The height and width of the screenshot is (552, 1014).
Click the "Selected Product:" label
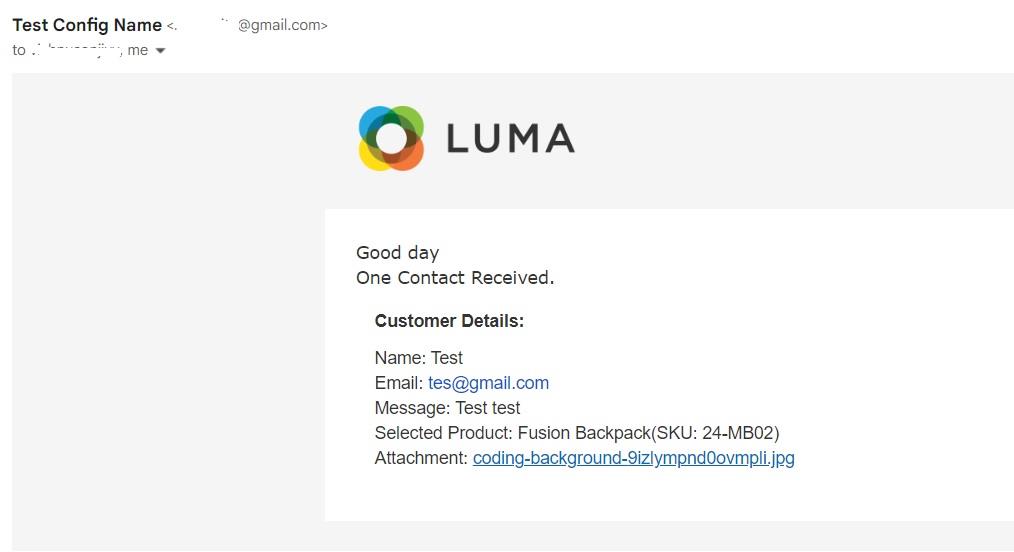443,433
